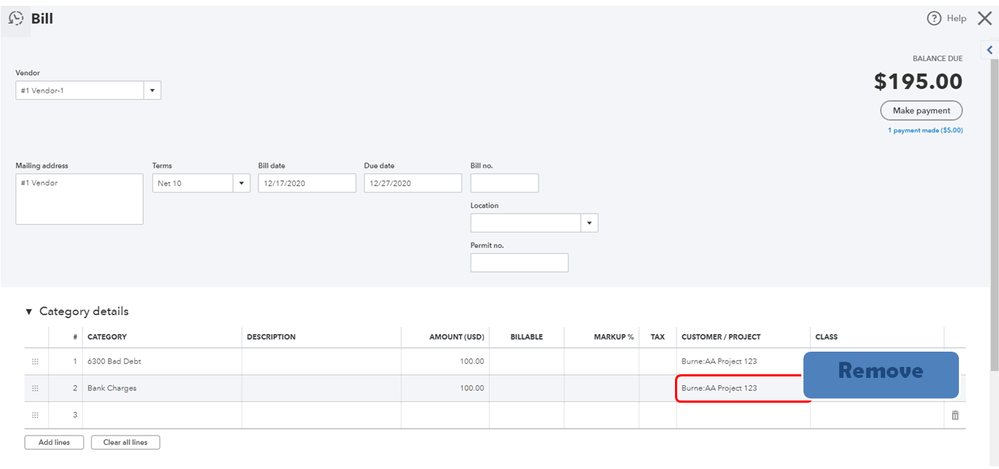Click the empty Category cell in row 3
This screenshot has height=469, width=999.
click(162, 415)
